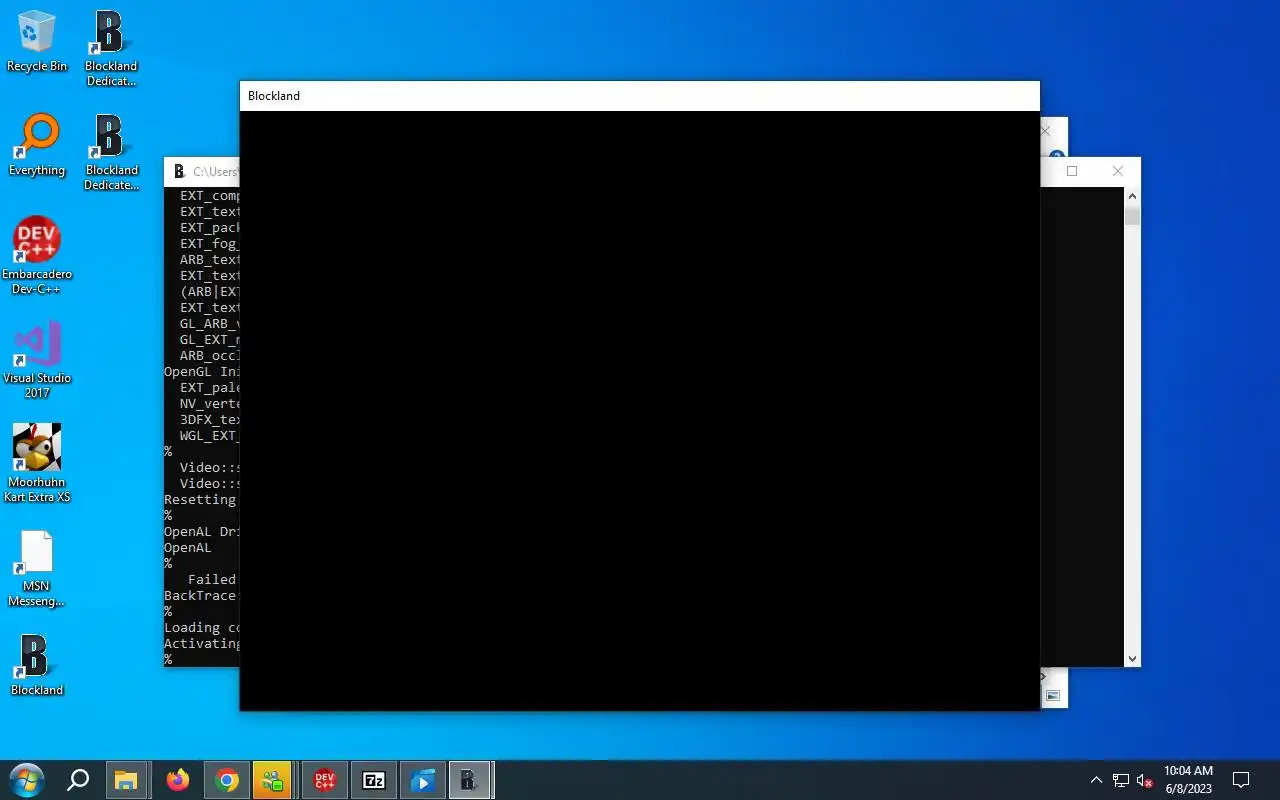Open the Recycle Bin desktop icon
This screenshot has width=1280, height=800.
click(x=37, y=42)
